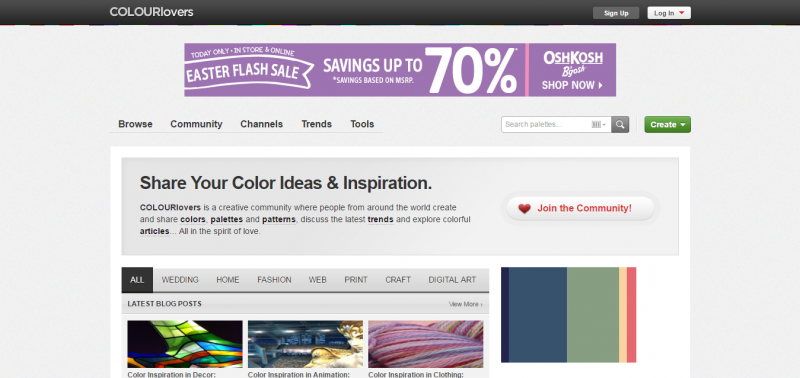Select the WEB tab
This screenshot has width=800, height=378.
pos(317,280)
